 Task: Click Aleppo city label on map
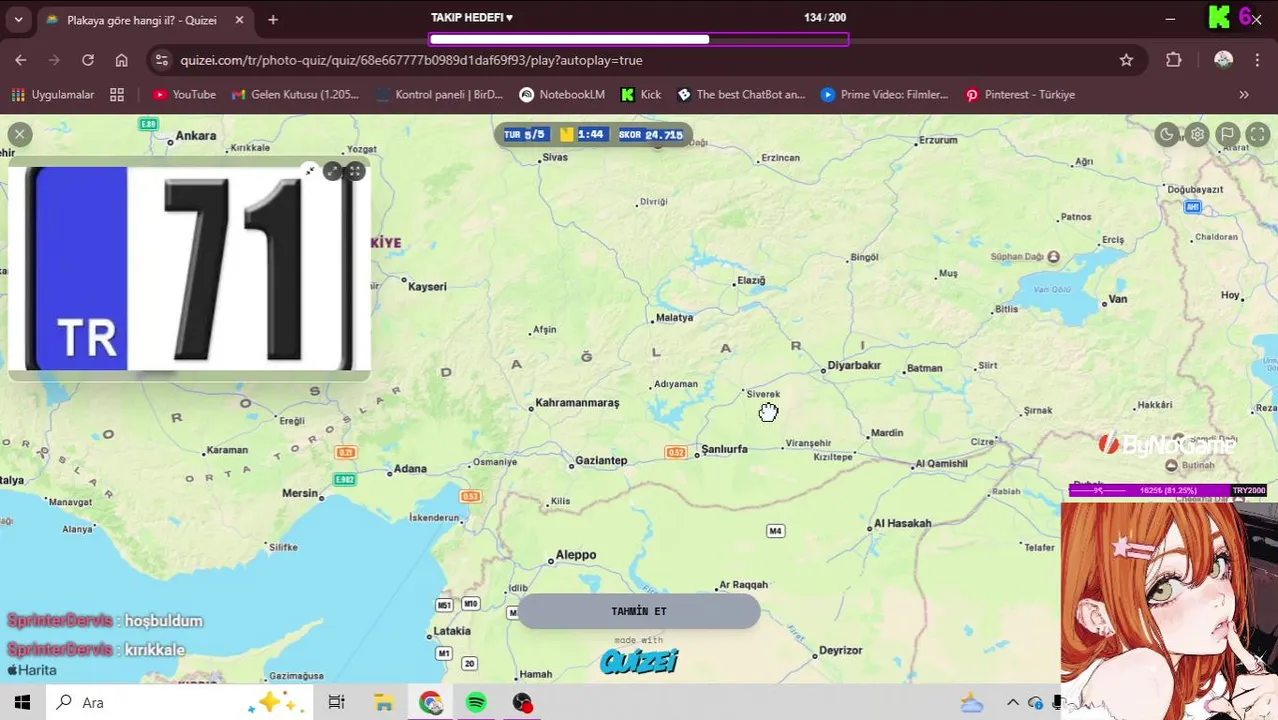point(576,555)
